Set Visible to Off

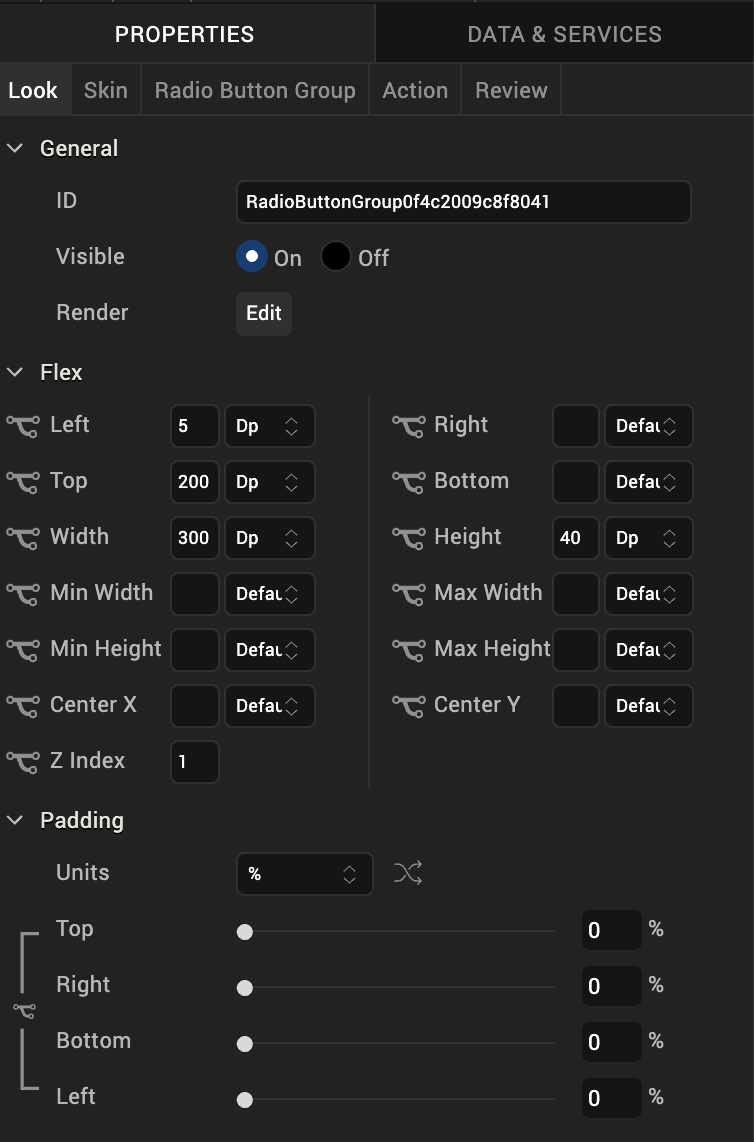336,257
